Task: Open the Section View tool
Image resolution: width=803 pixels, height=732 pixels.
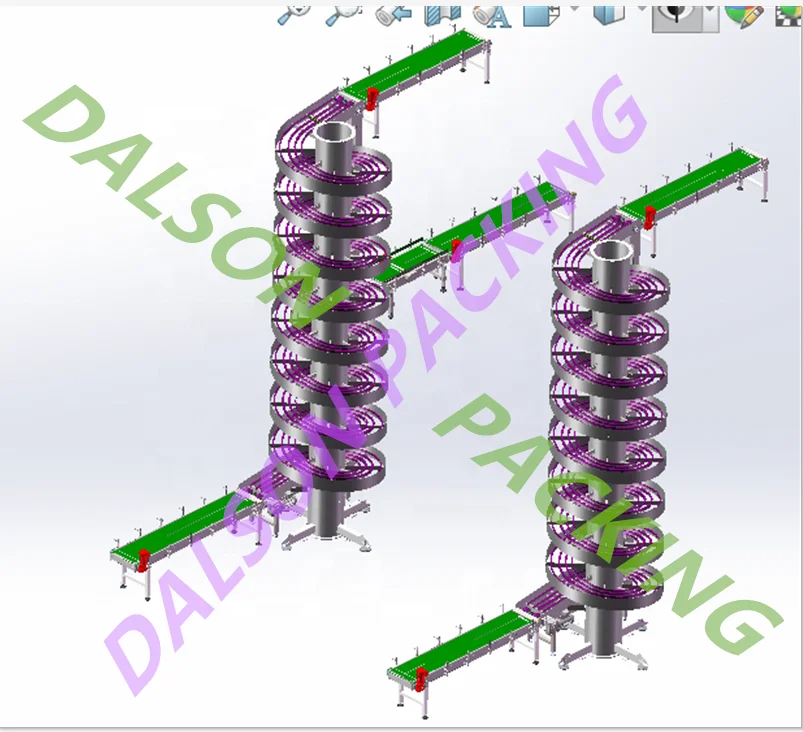Action: tap(442, 15)
